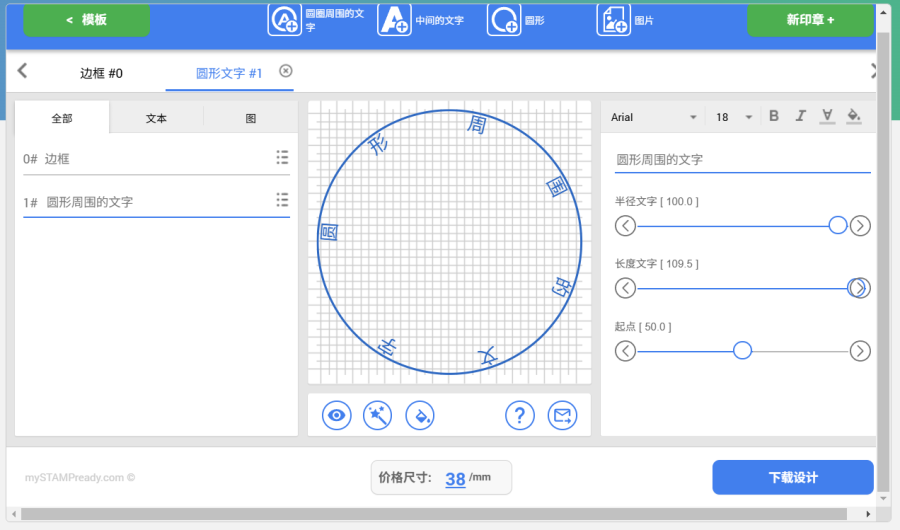Add picture element (图片)
This screenshot has width=900, height=530.
tap(626, 20)
